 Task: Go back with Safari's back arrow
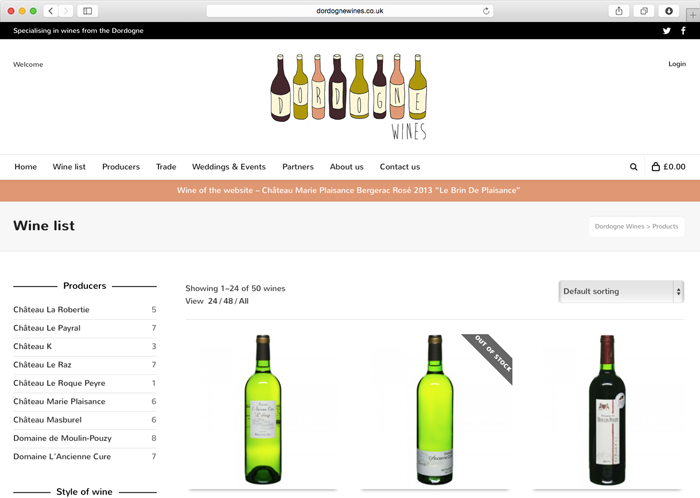point(51,11)
